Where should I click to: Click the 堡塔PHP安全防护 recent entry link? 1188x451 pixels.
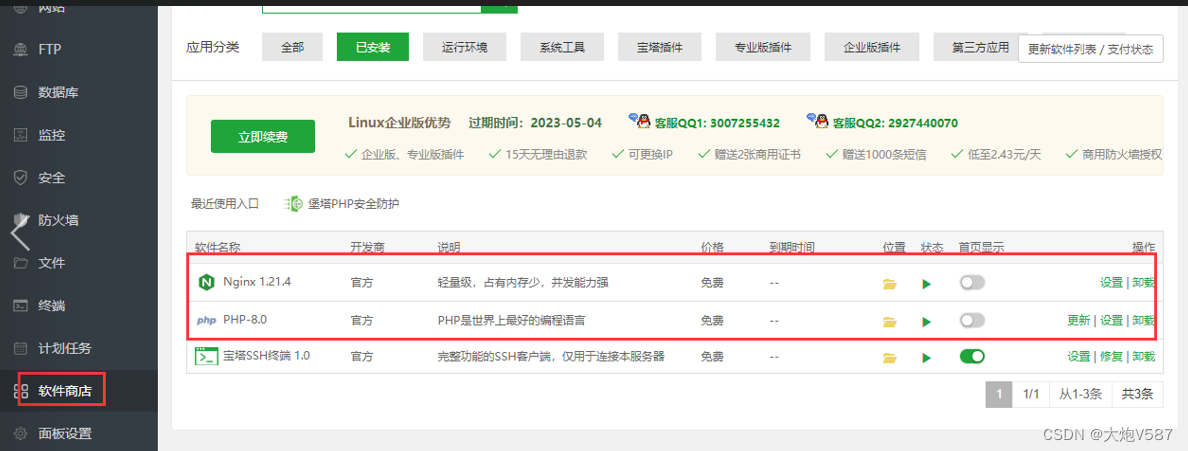353,204
